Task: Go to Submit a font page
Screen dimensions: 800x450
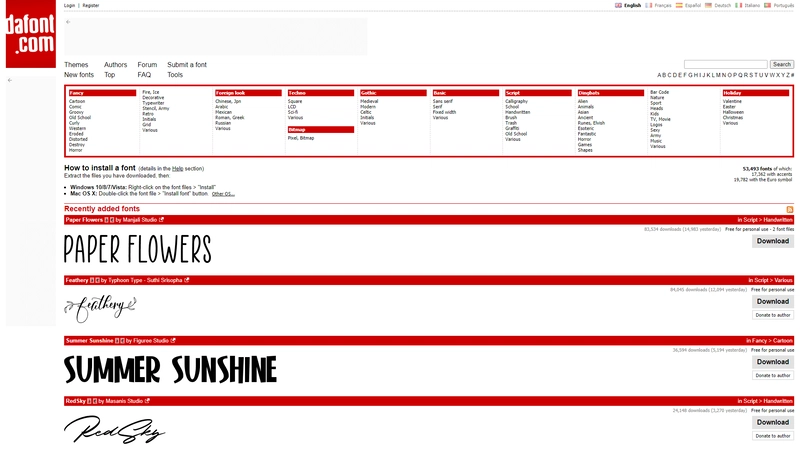Action: pos(187,65)
